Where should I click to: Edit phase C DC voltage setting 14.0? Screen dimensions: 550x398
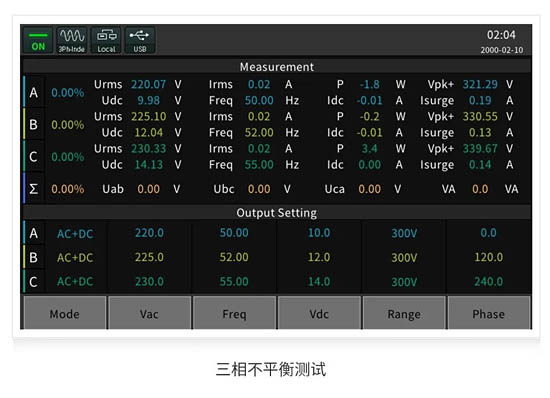[x=319, y=281]
